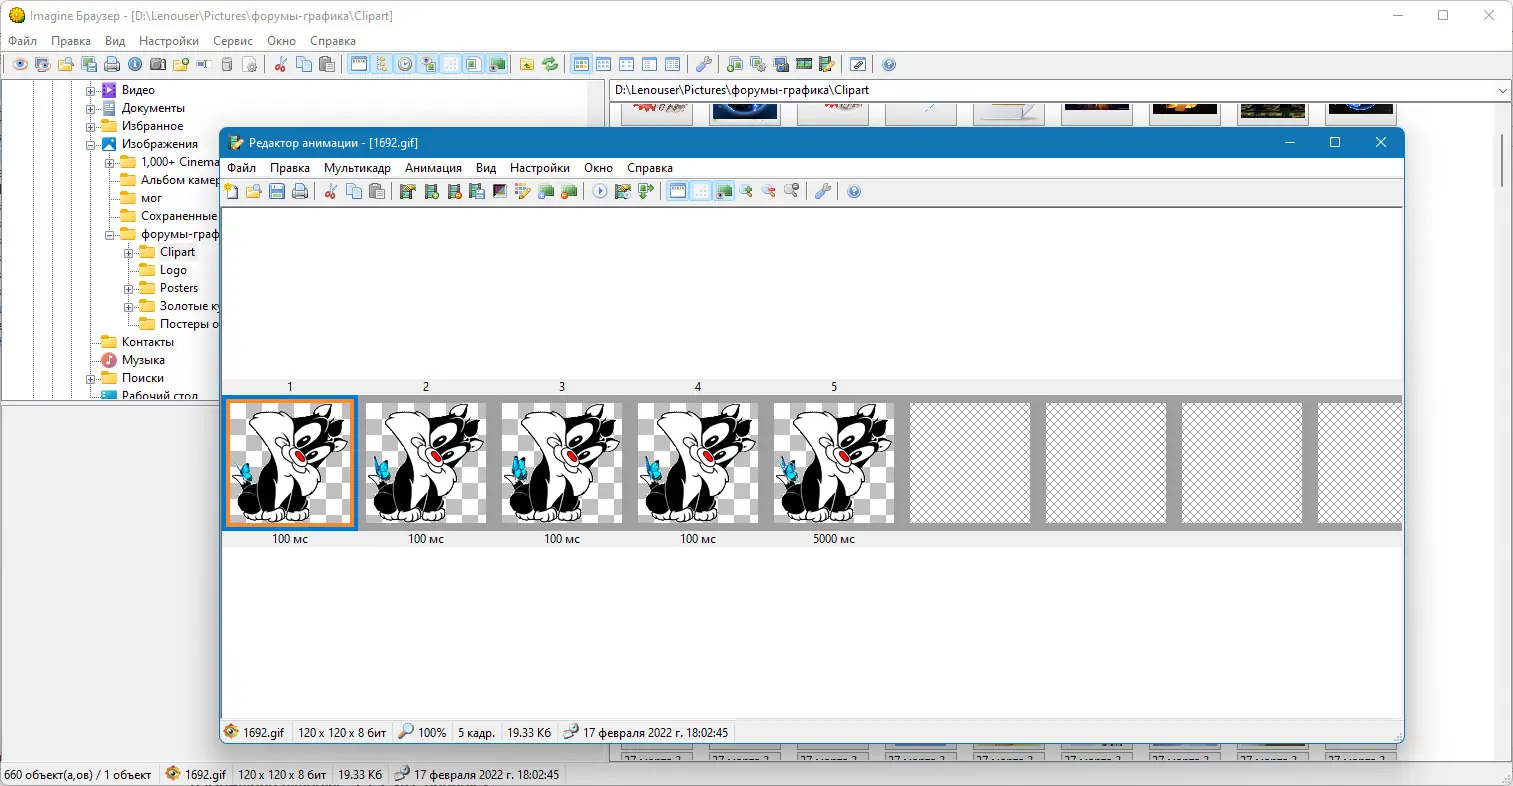Open browser settings with the wrench icon

(704, 64)
